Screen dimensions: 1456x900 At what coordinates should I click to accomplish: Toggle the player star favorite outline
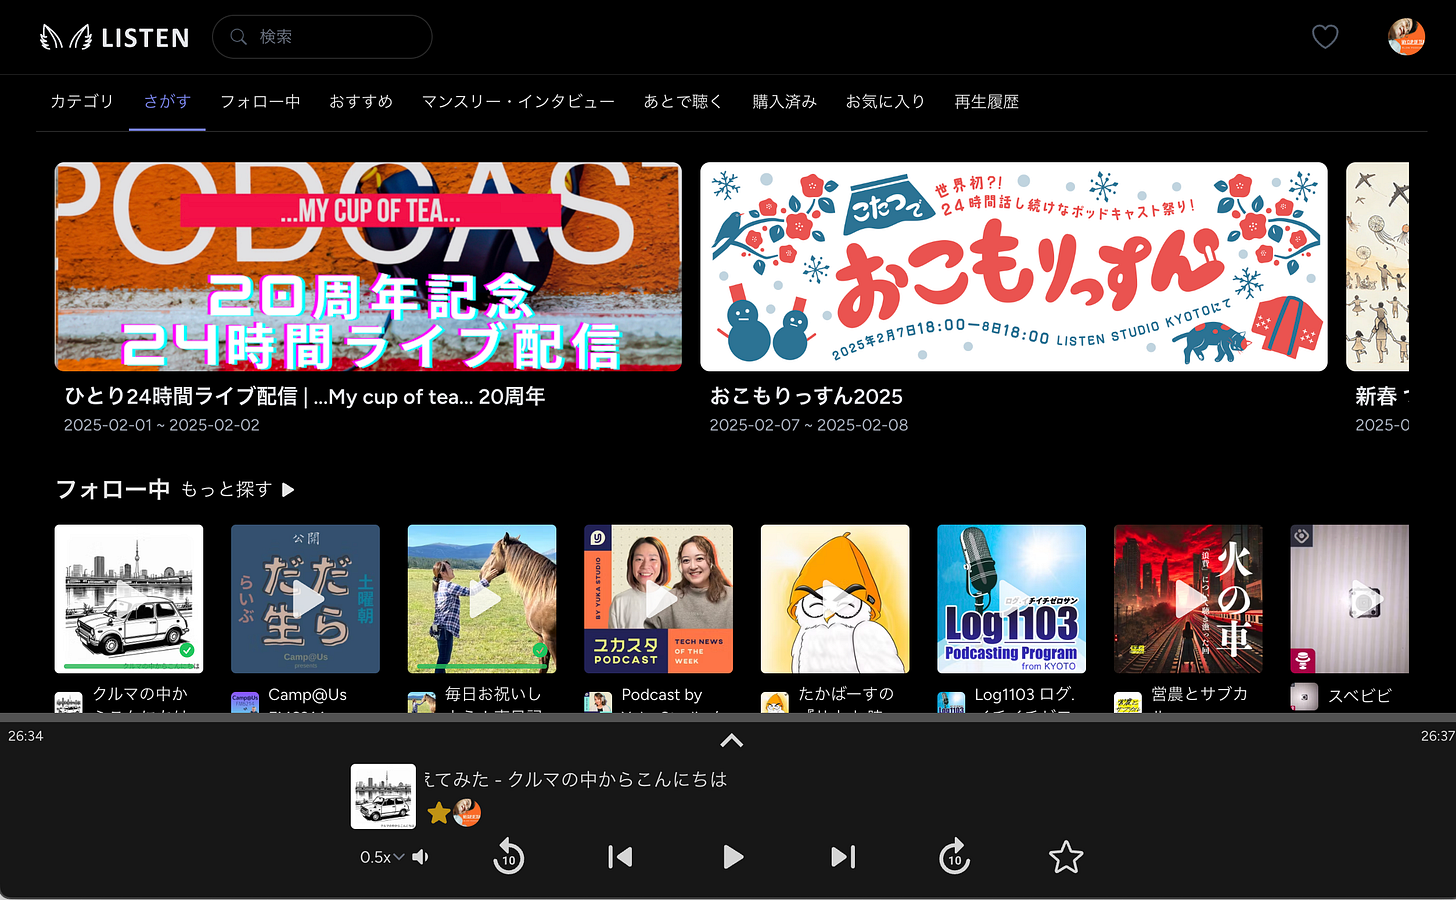pos(1066,857)
